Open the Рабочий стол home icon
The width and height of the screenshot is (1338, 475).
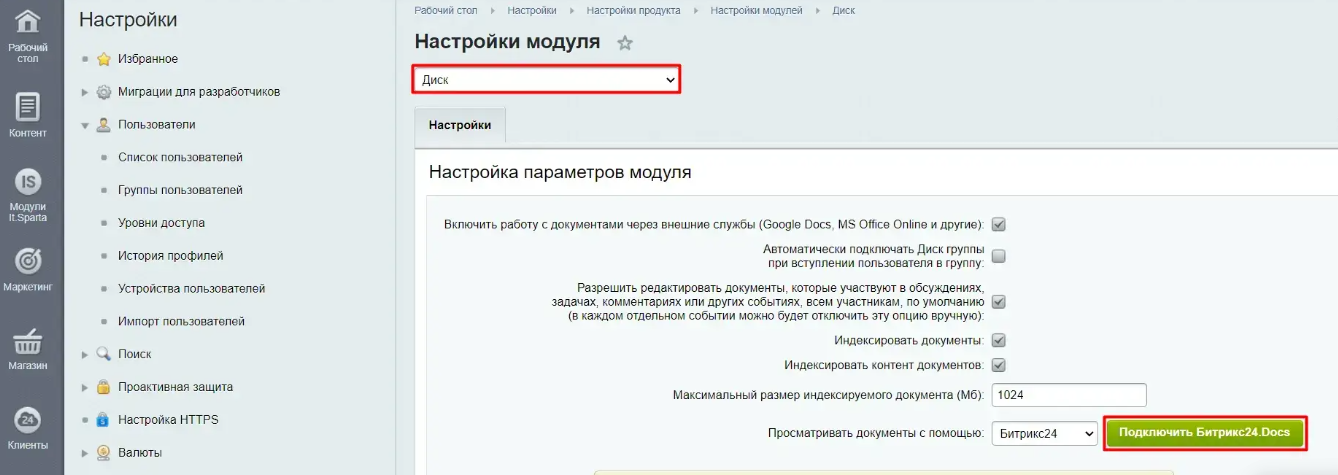click(x=28, y=21)
